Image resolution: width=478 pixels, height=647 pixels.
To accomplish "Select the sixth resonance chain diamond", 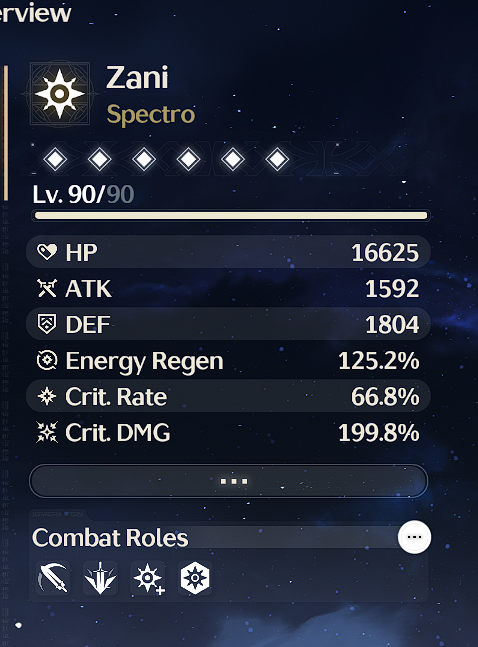I will click(x=277, y=159).
